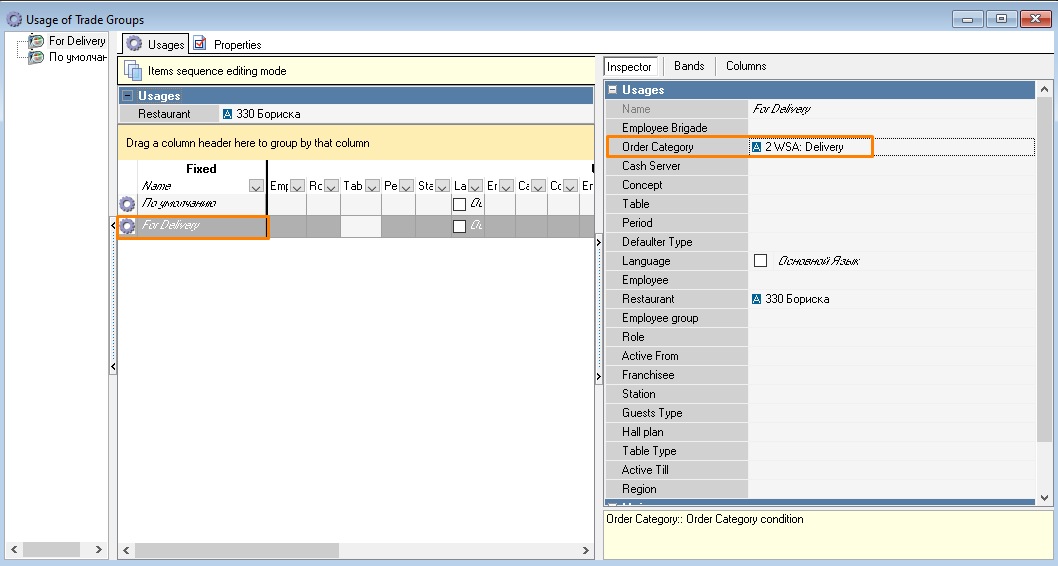1058x566 pixels.
Task: Open the Name column filter dropdown
Action: [x=256, y=186]
